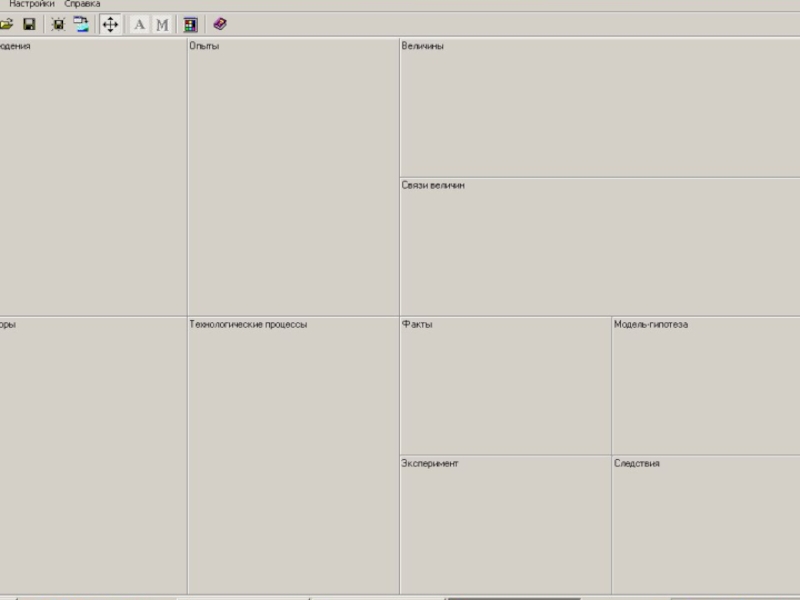The width and height of the screenshot is (800, 600).
Task: Select the Следствия panel label
Action: click(637, 463)
